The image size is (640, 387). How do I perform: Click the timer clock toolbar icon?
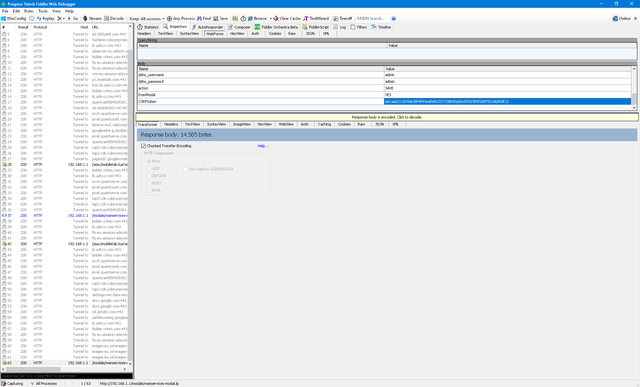243,18
